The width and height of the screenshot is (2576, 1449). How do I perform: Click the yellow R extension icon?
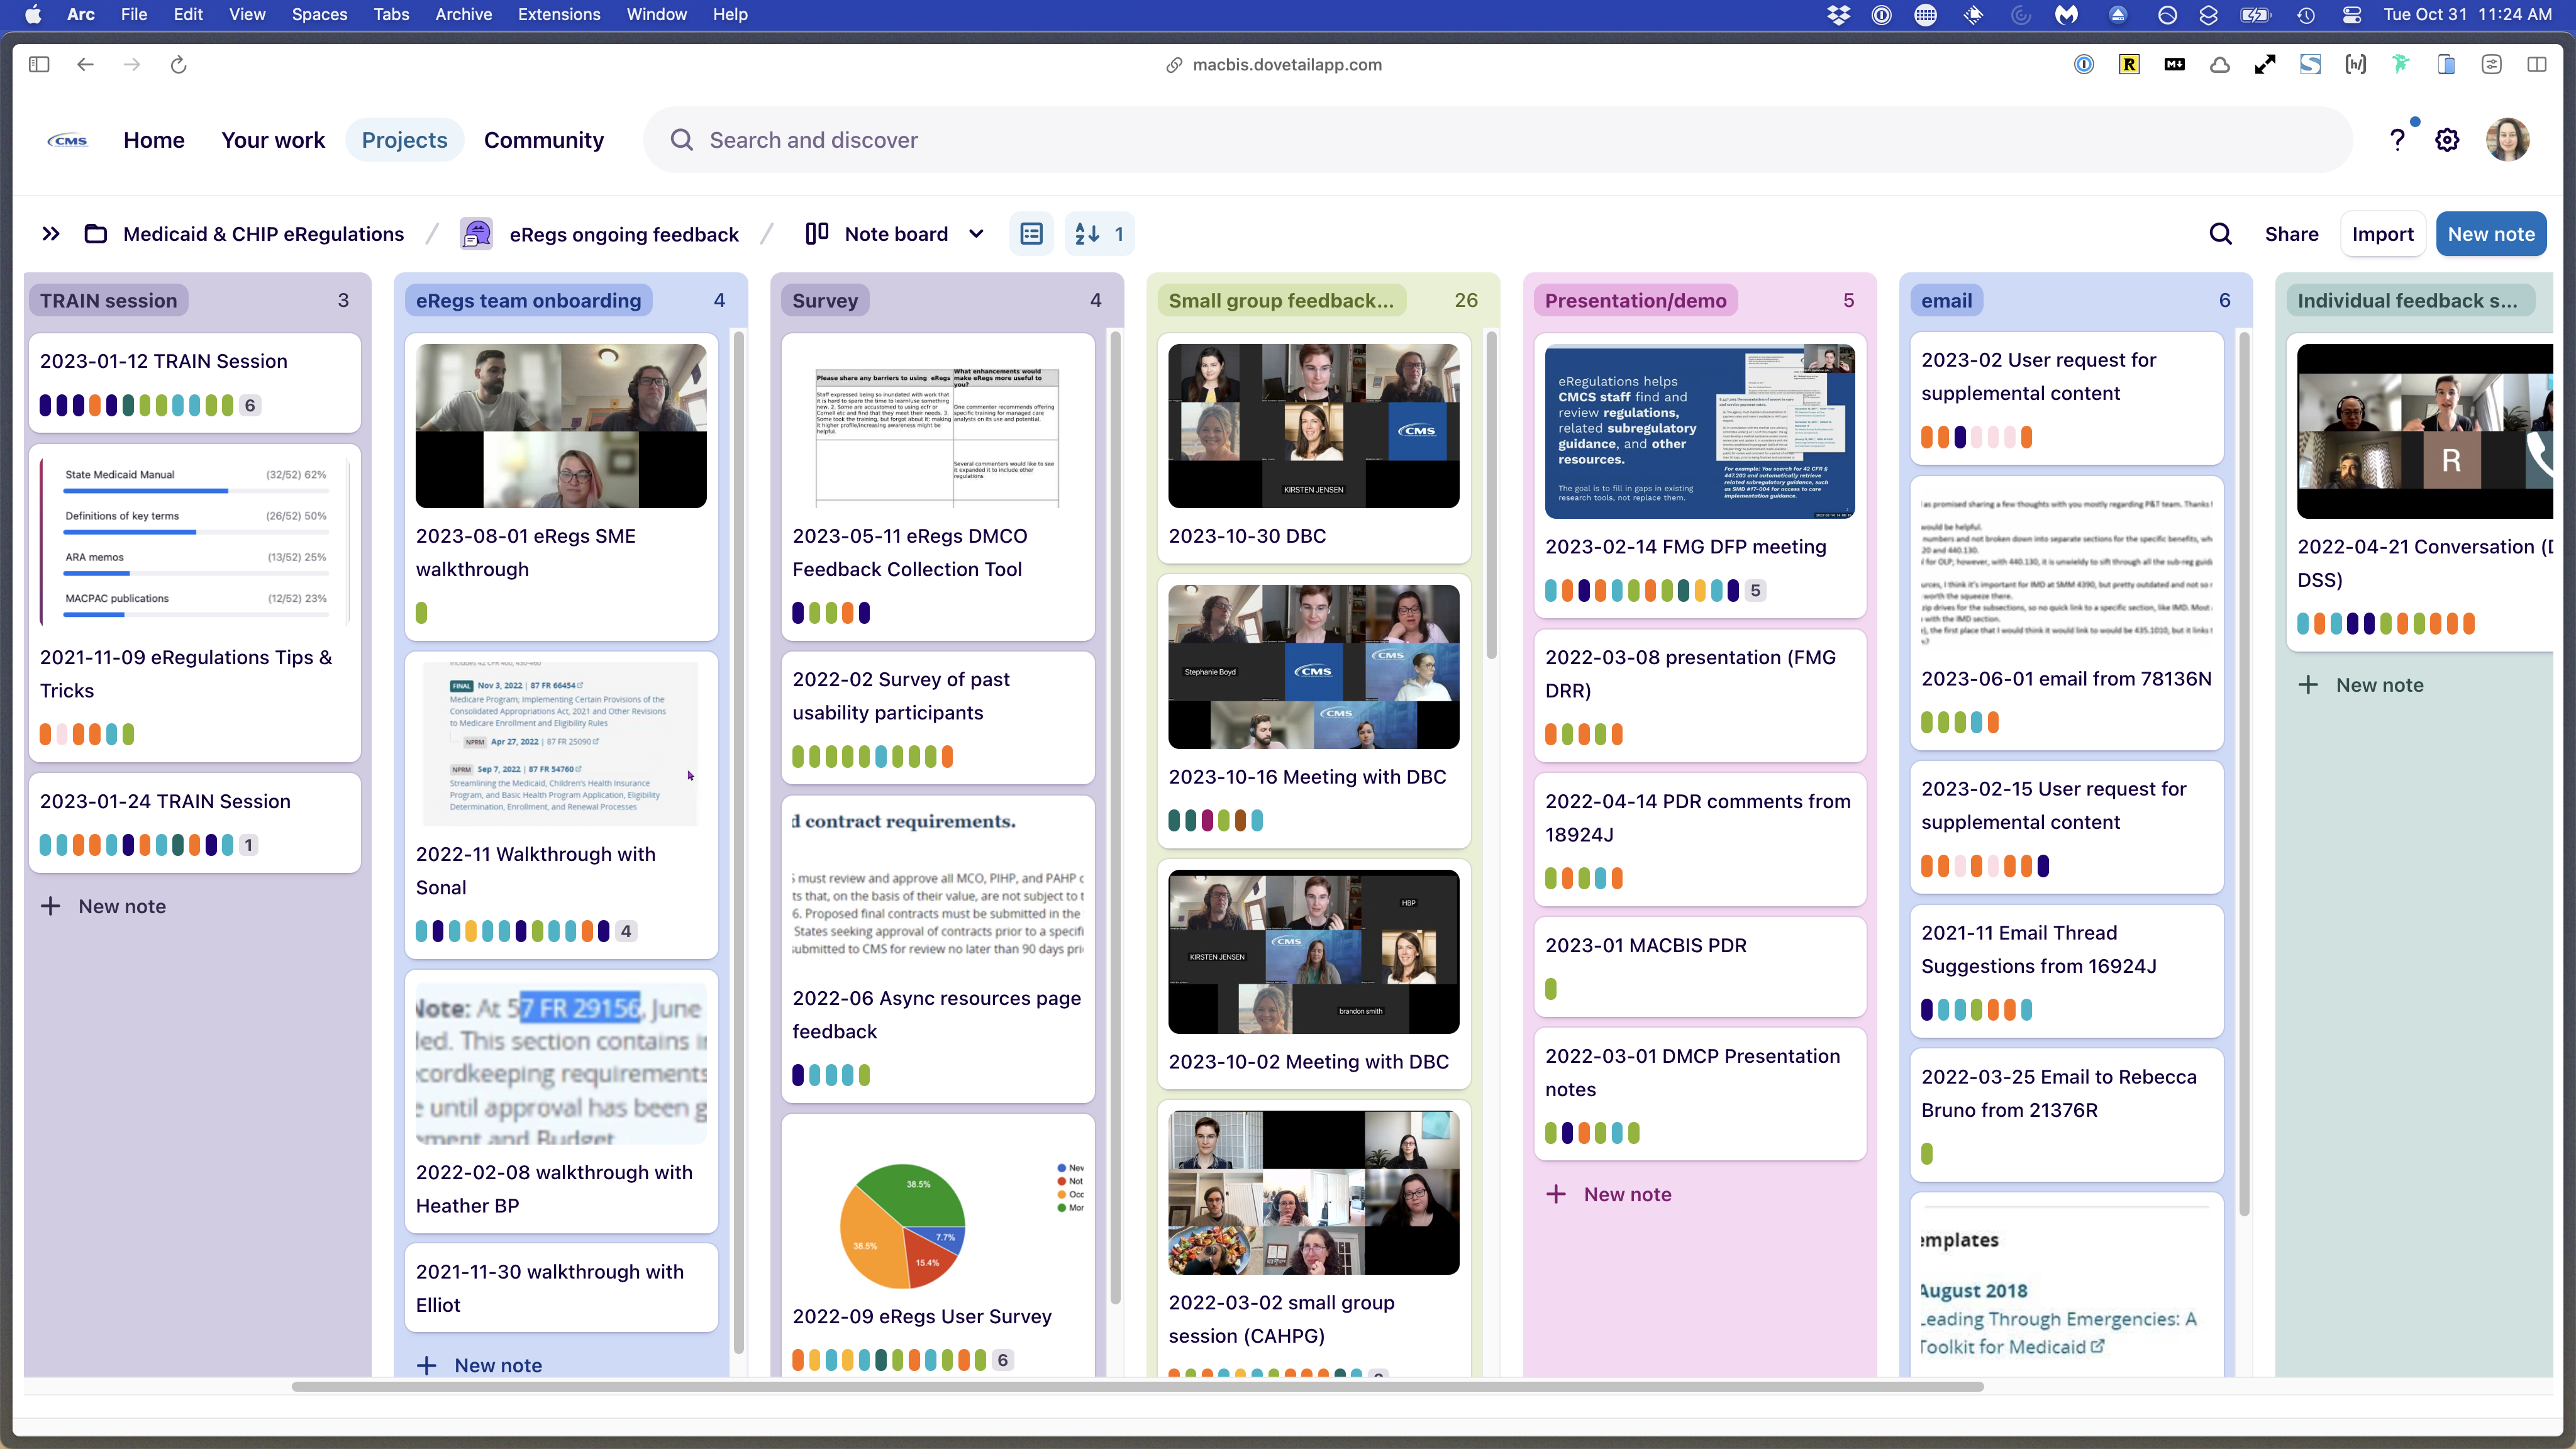point(2129,65)
